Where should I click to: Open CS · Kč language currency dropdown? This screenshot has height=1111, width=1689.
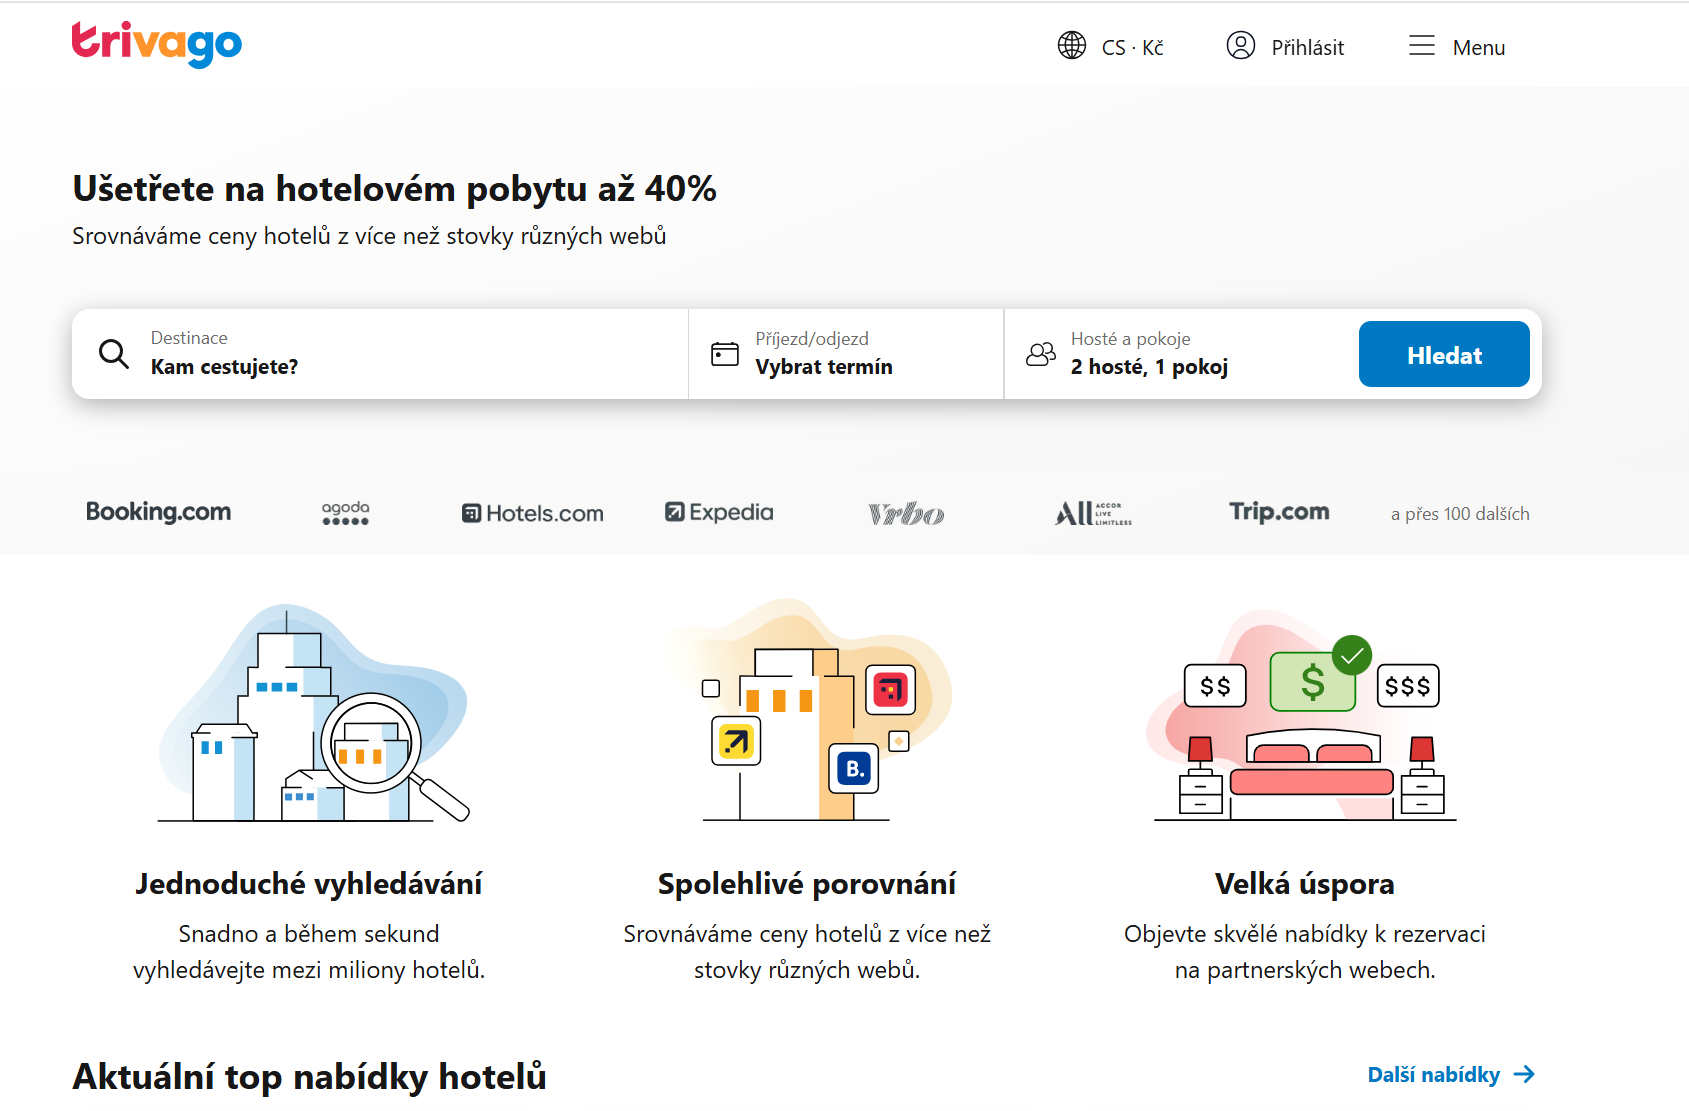(1132, 48)
